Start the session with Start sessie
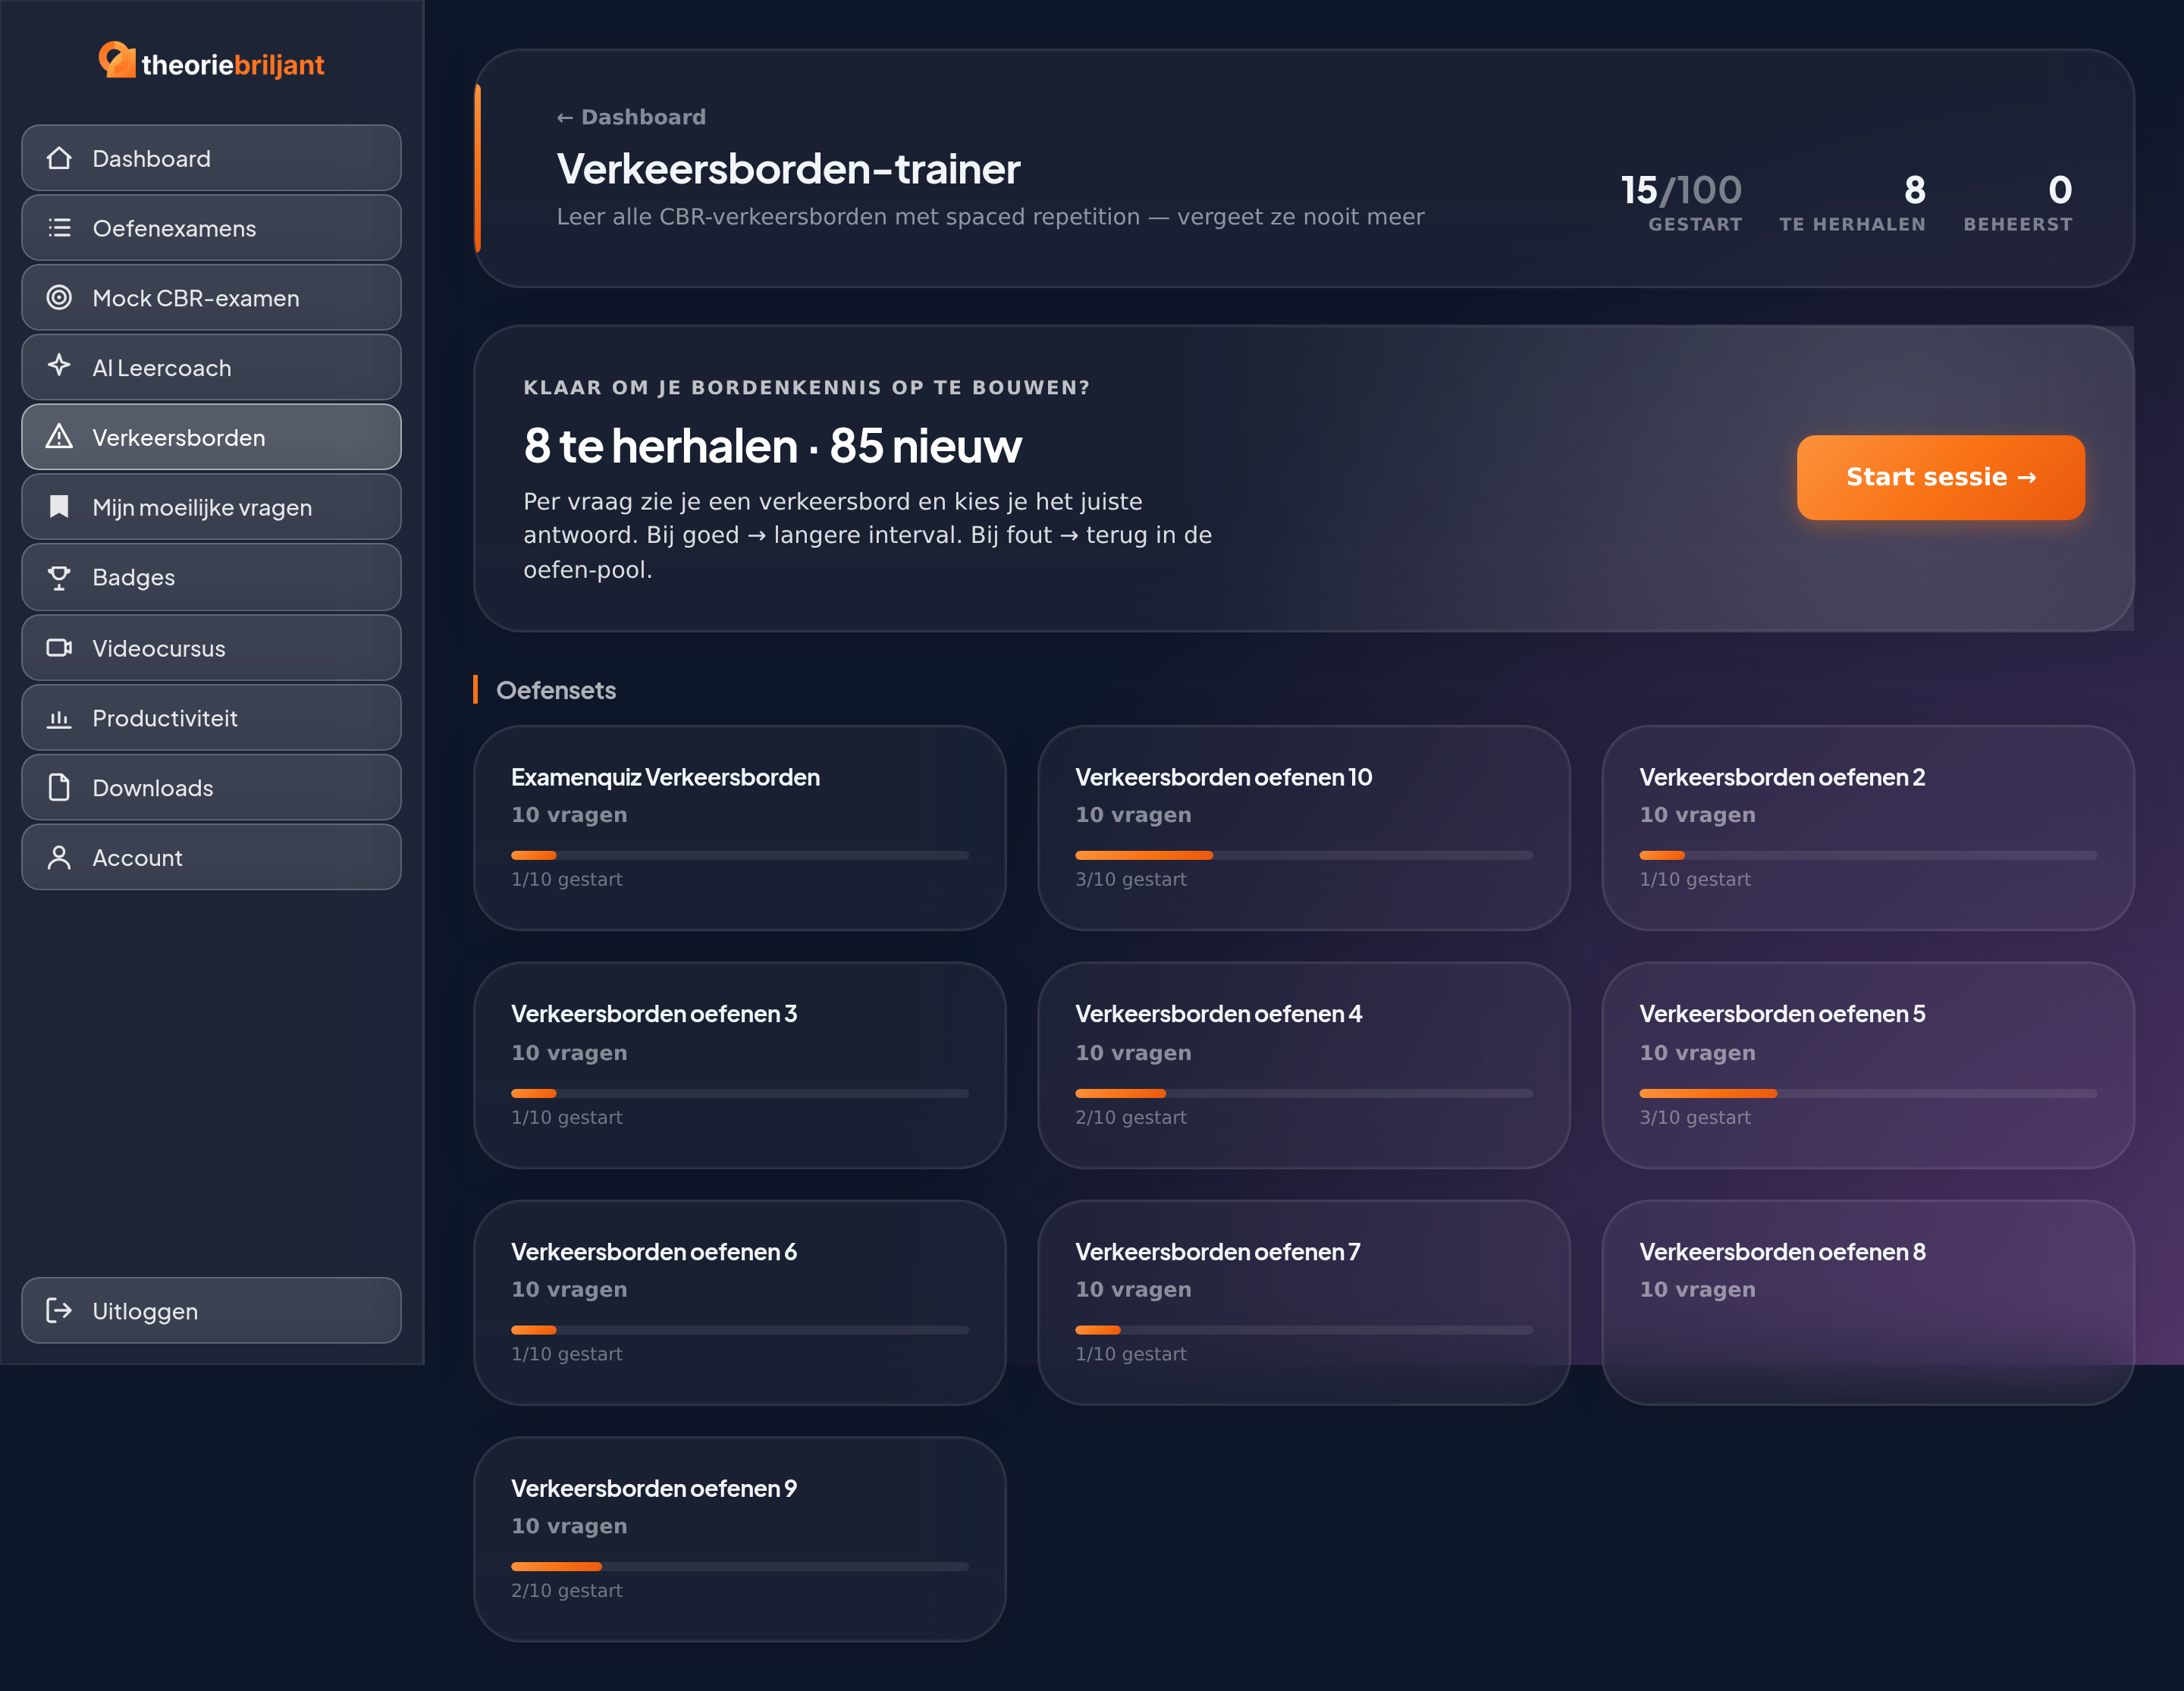This screenshot has height=1691, width=2184. click(1941, 477)
